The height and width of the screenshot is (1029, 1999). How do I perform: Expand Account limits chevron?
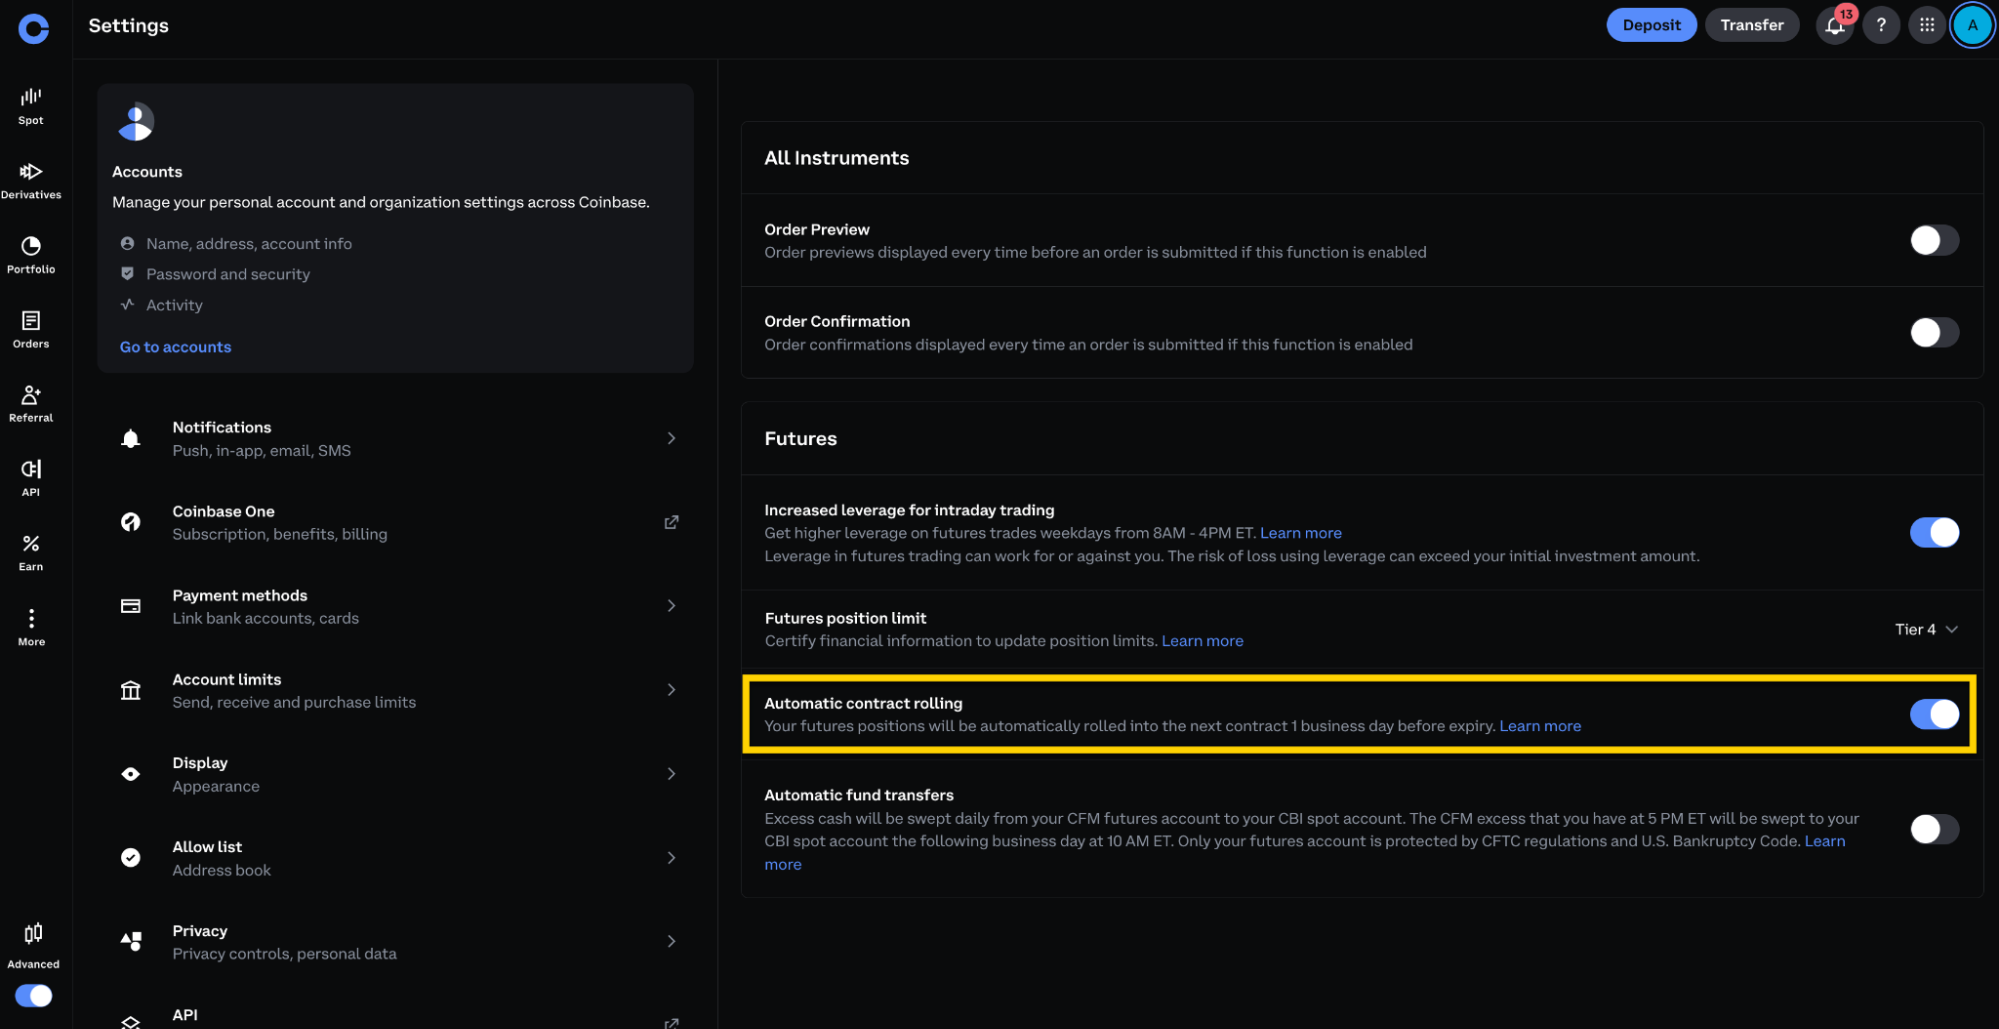(671, 690)
